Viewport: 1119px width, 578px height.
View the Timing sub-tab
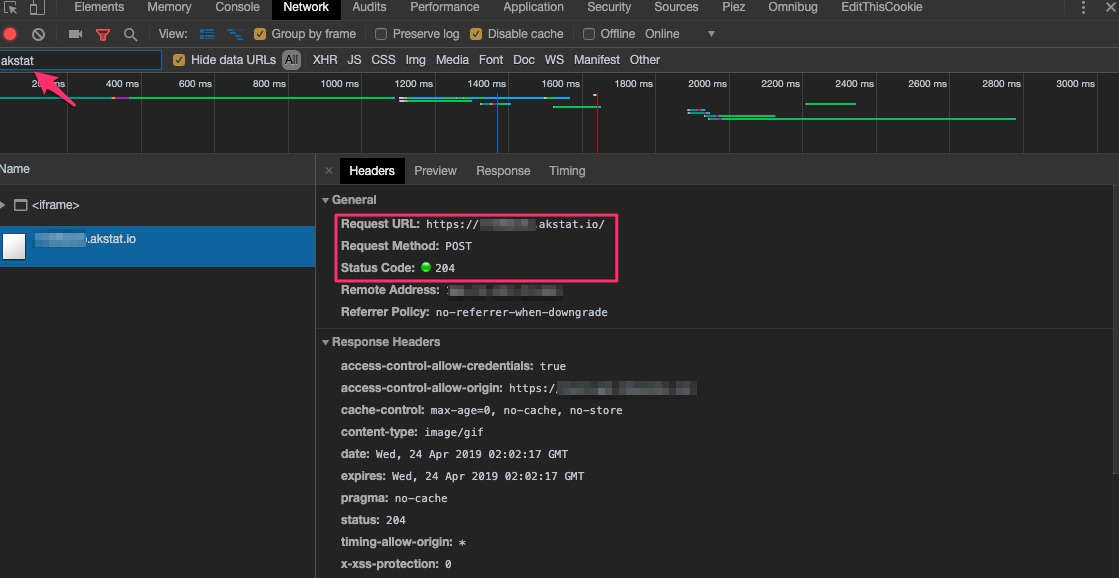567,171
